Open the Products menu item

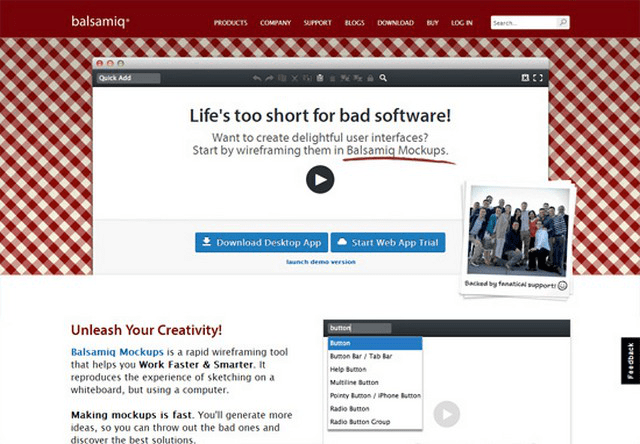(231, 22)
